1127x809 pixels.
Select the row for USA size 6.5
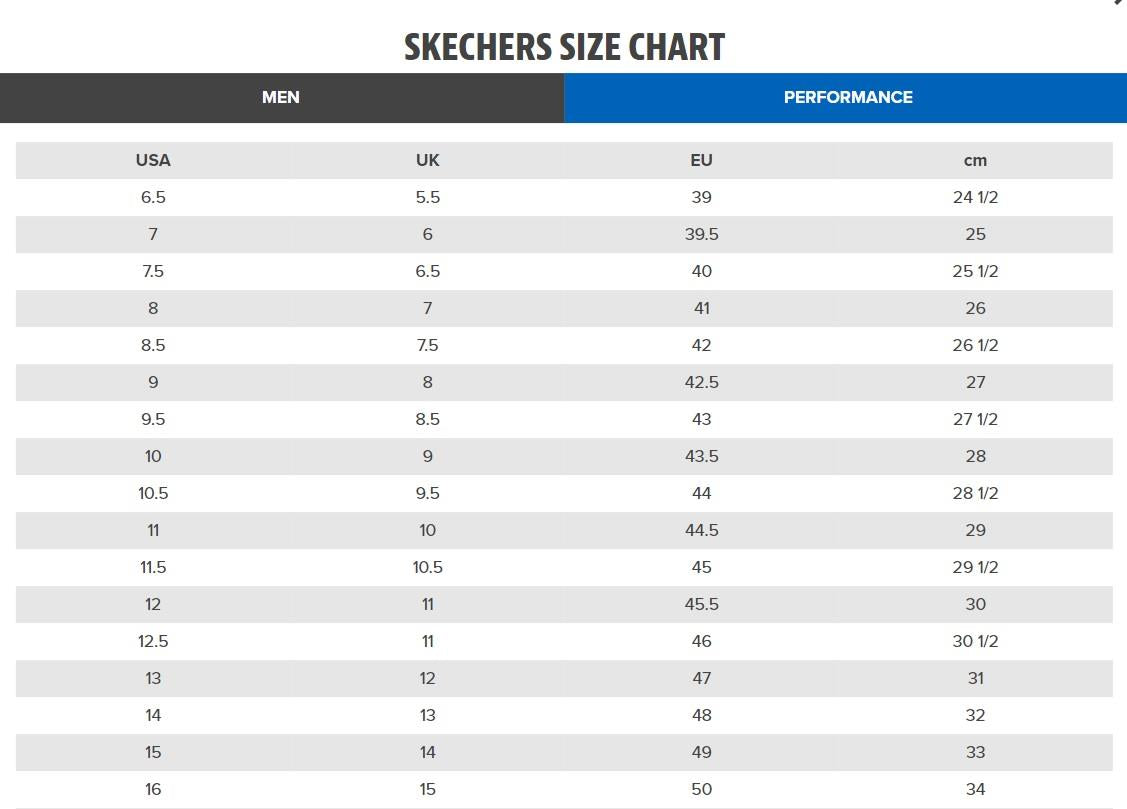(x=152, y=197)
